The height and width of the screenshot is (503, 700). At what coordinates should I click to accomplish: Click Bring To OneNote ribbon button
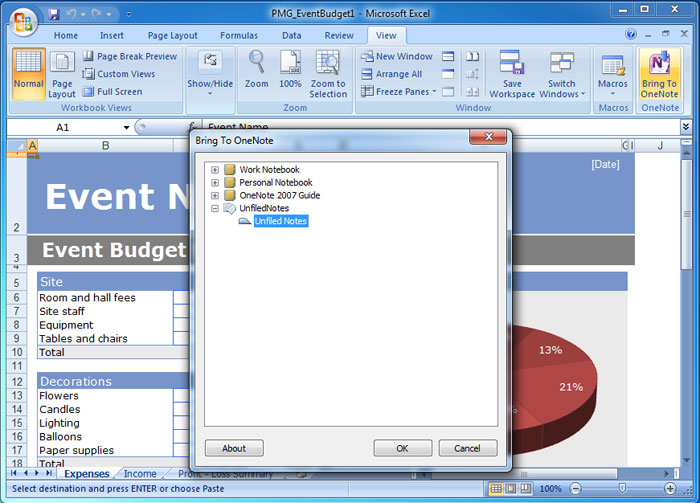pos(659,73)
